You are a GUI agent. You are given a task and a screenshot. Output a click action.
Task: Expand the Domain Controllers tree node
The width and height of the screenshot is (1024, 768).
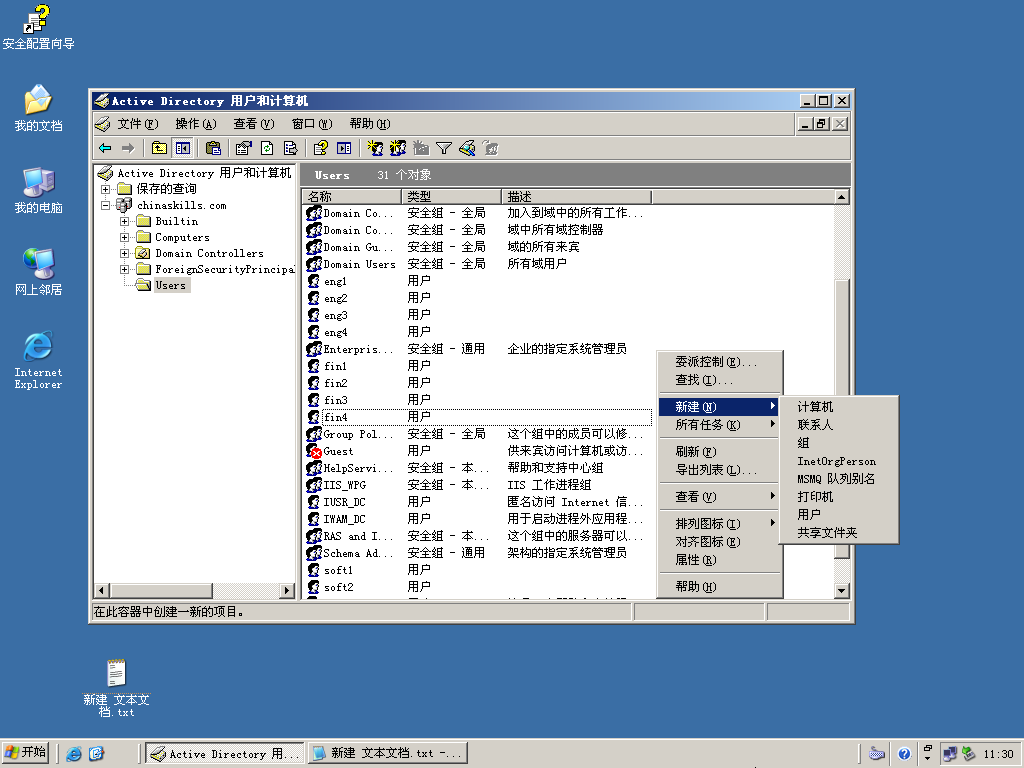(x=124, y=253)
